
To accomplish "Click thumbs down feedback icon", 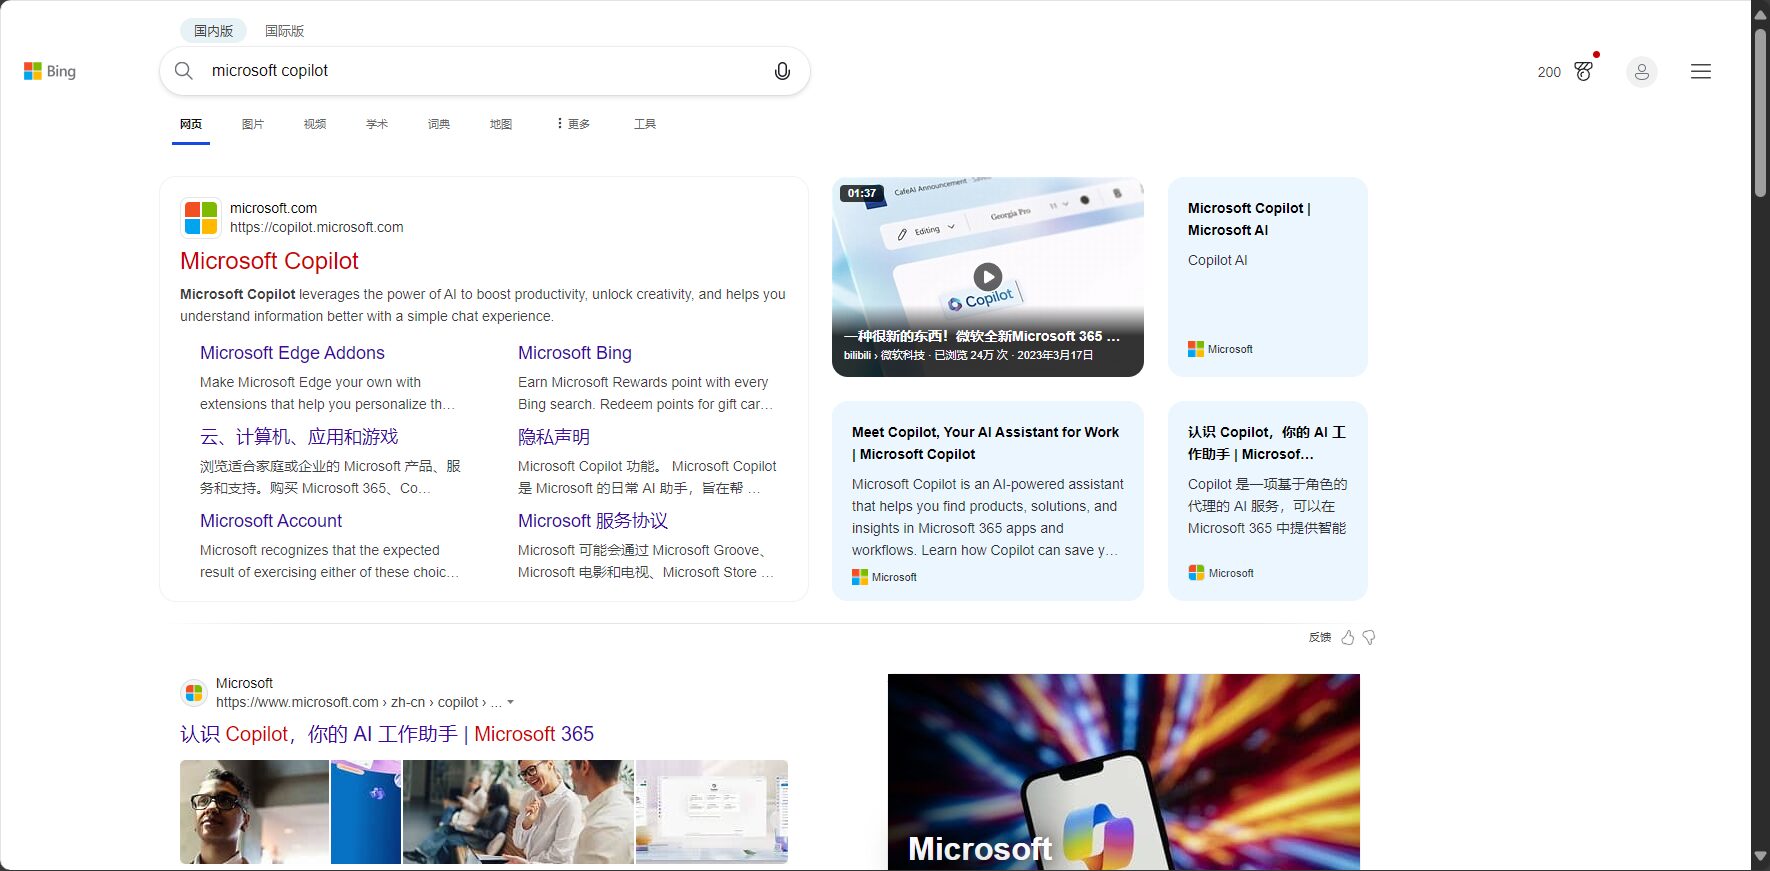I will [x=1369, y=637].
